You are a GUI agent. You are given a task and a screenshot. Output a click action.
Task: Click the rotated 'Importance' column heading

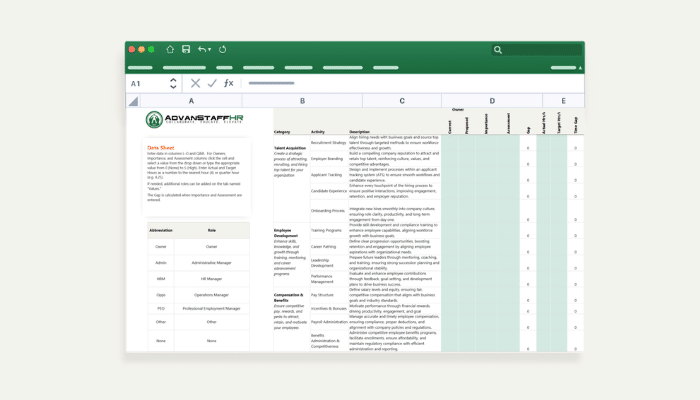pos(486,124)
